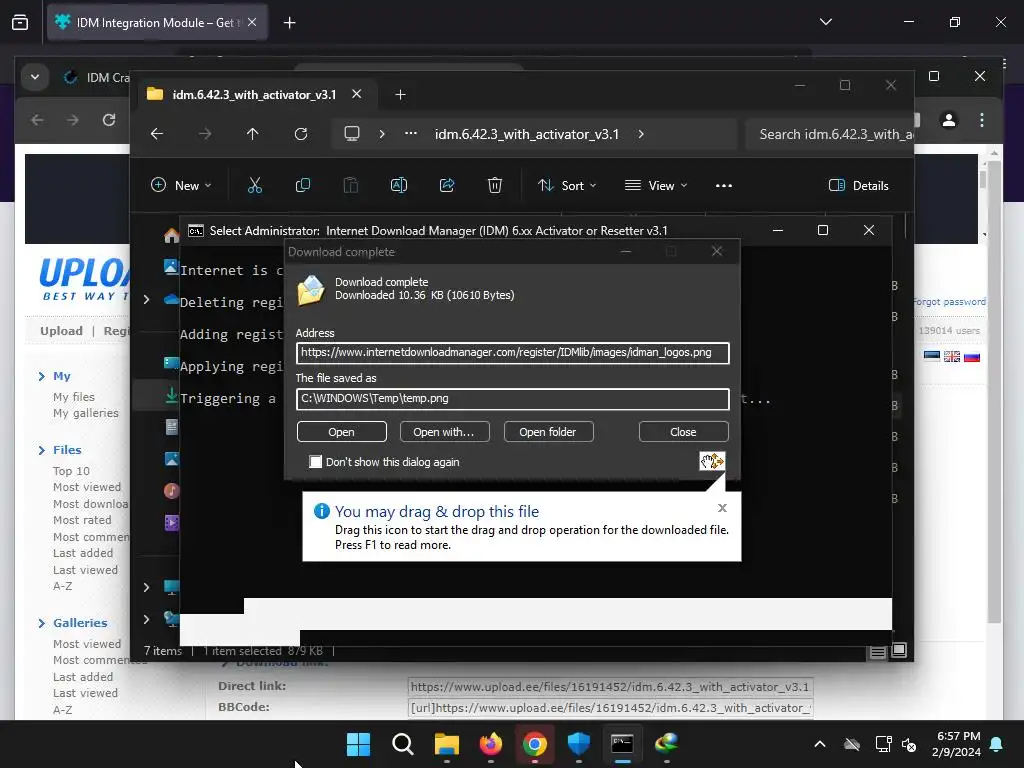Image resolution: width=1024 pixels, height=768 pixels.
Task: Click Upload menu item on upload.ee
Action: (x=61, y=330)
